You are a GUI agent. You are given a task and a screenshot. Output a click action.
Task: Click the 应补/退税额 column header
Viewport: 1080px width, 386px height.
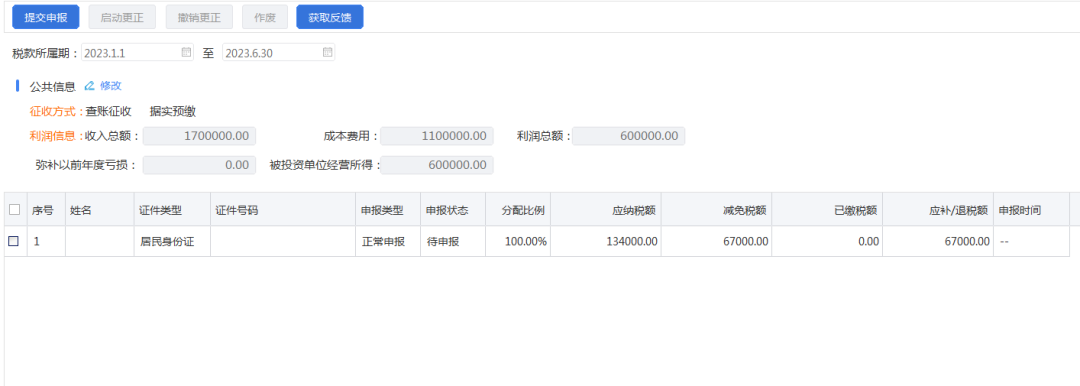point(938,210)
